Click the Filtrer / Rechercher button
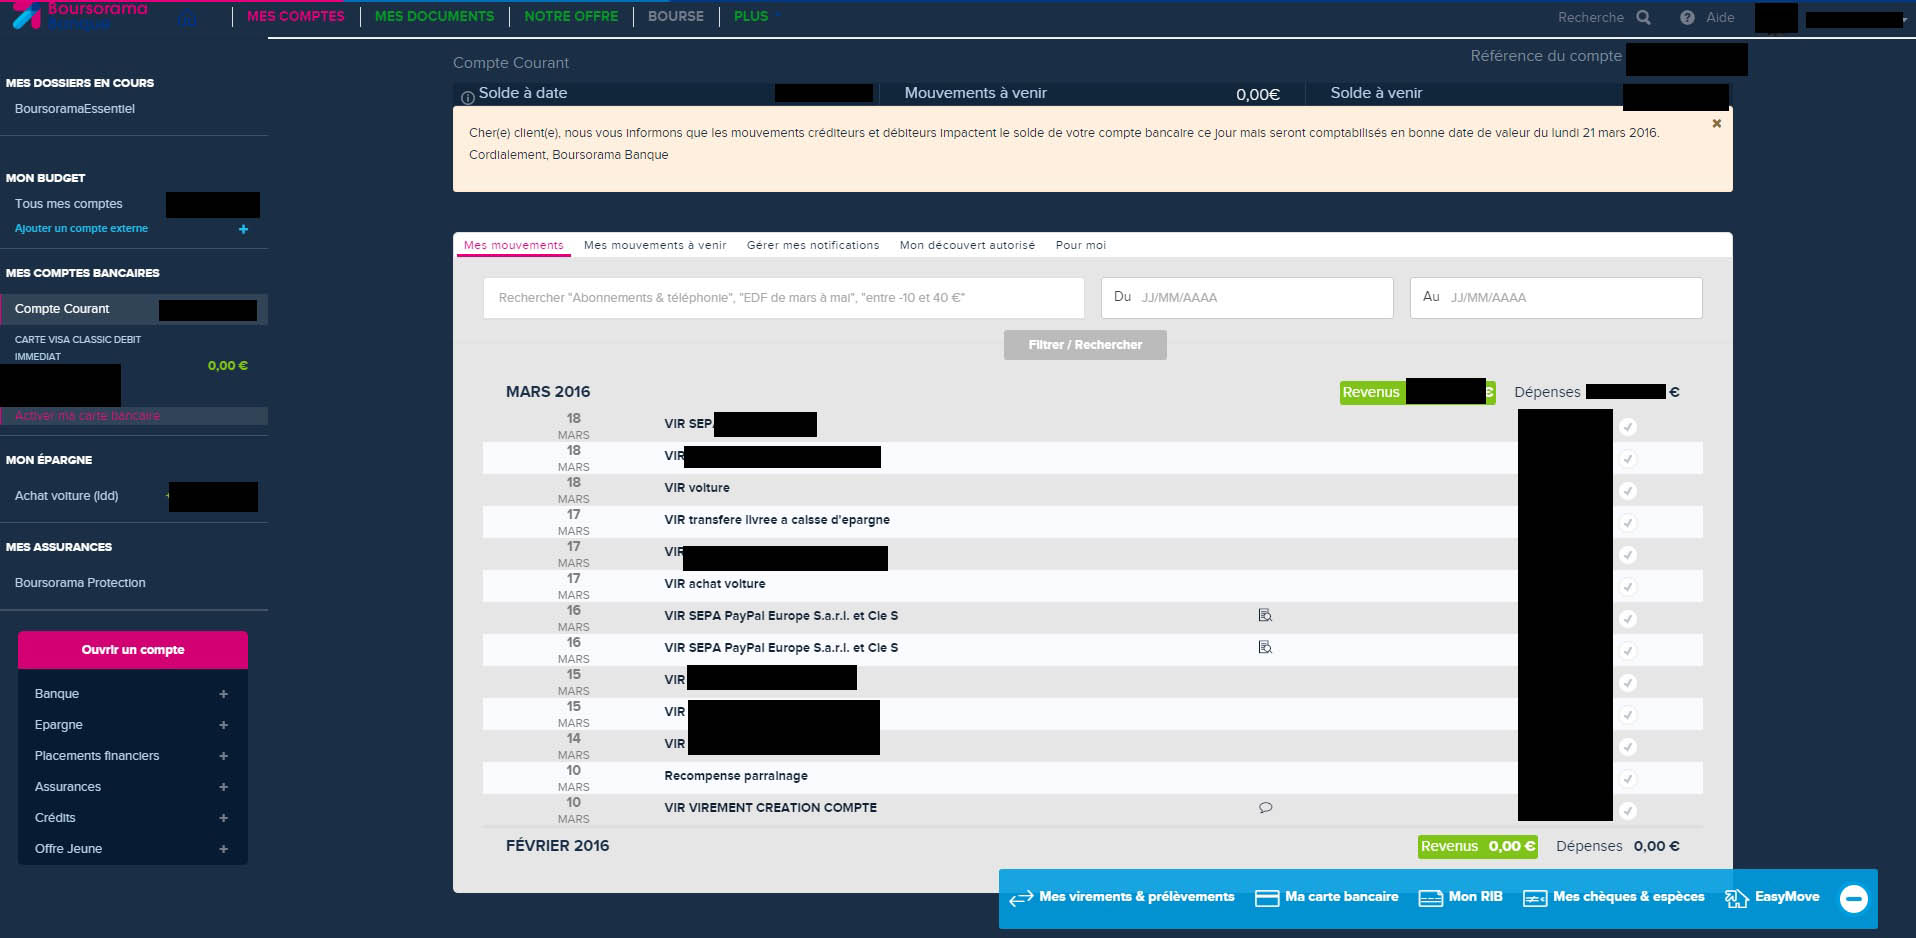The image size is (1916, 938). coord(1085,345)
